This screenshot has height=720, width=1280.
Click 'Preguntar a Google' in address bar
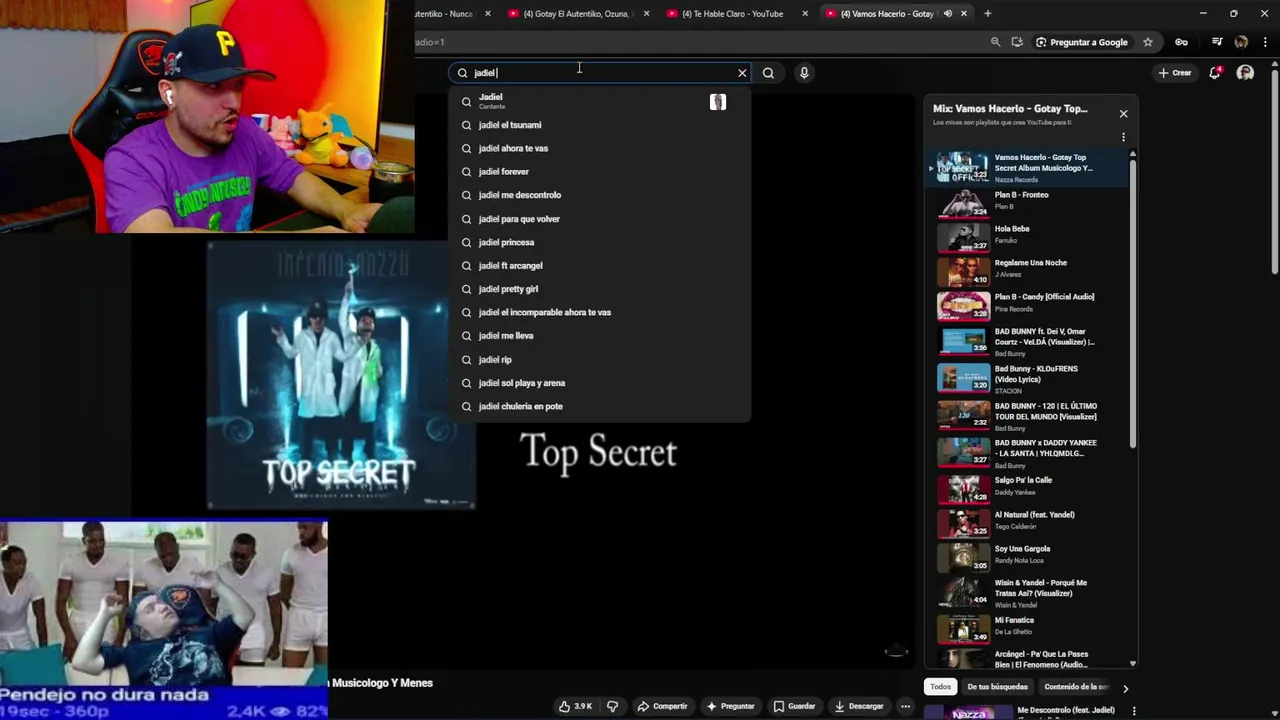tap(1081, 42)
